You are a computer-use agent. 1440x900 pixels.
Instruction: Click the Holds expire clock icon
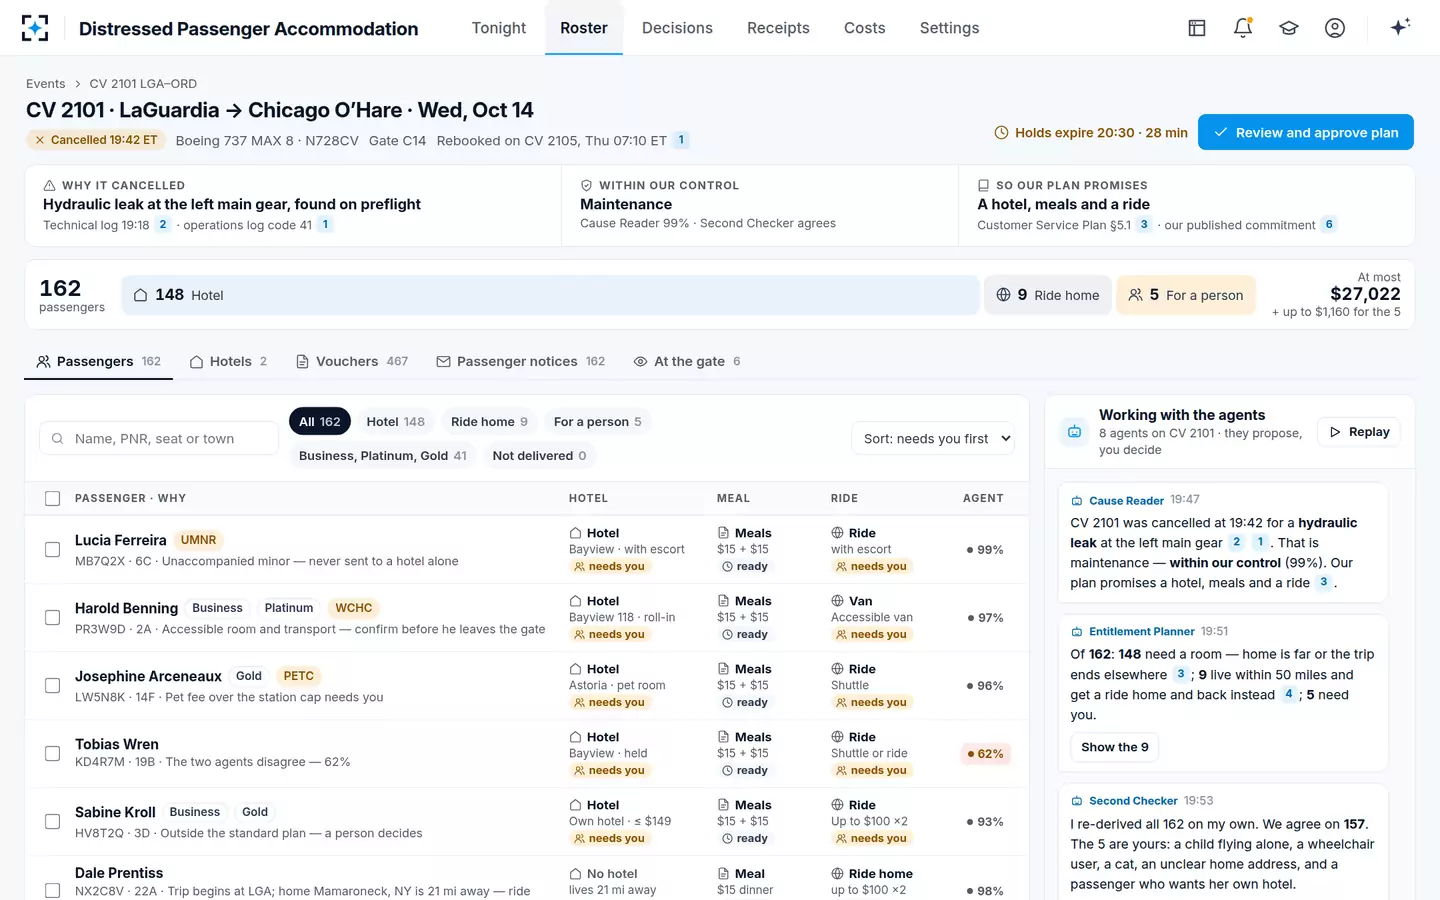[1001, 133]
